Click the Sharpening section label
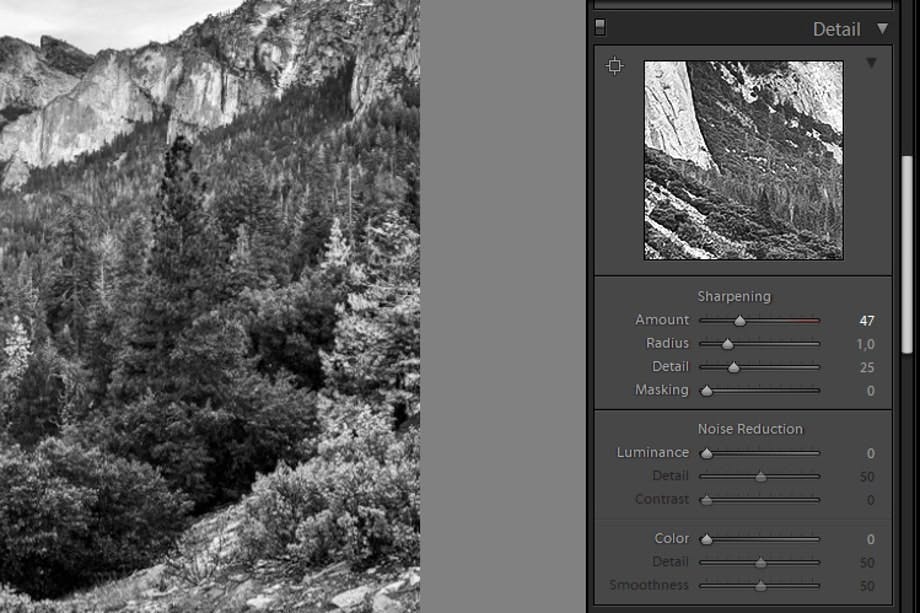 pos(734,296)
